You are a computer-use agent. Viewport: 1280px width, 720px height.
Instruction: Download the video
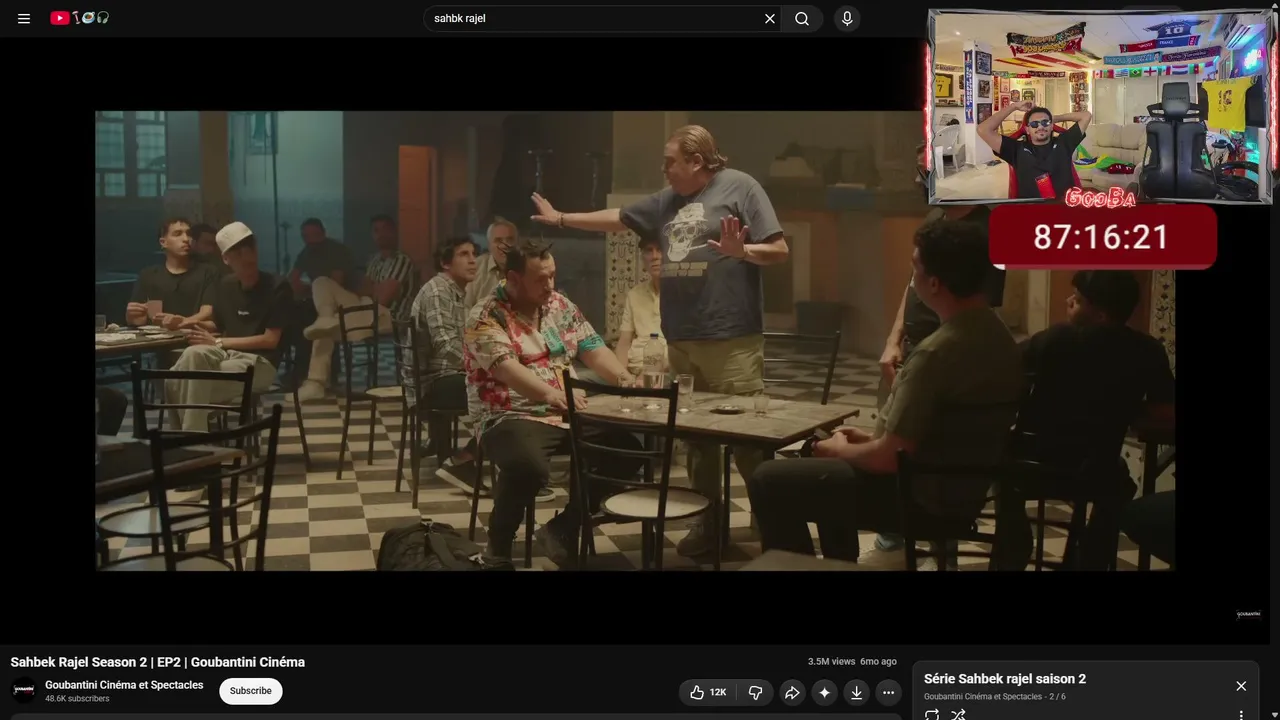coord(856,692)
